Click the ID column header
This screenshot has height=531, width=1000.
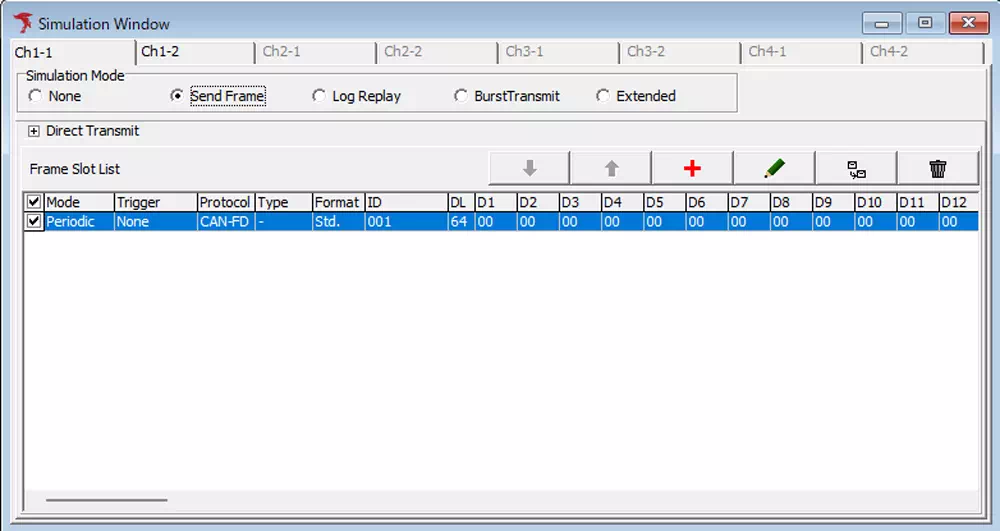405,203
